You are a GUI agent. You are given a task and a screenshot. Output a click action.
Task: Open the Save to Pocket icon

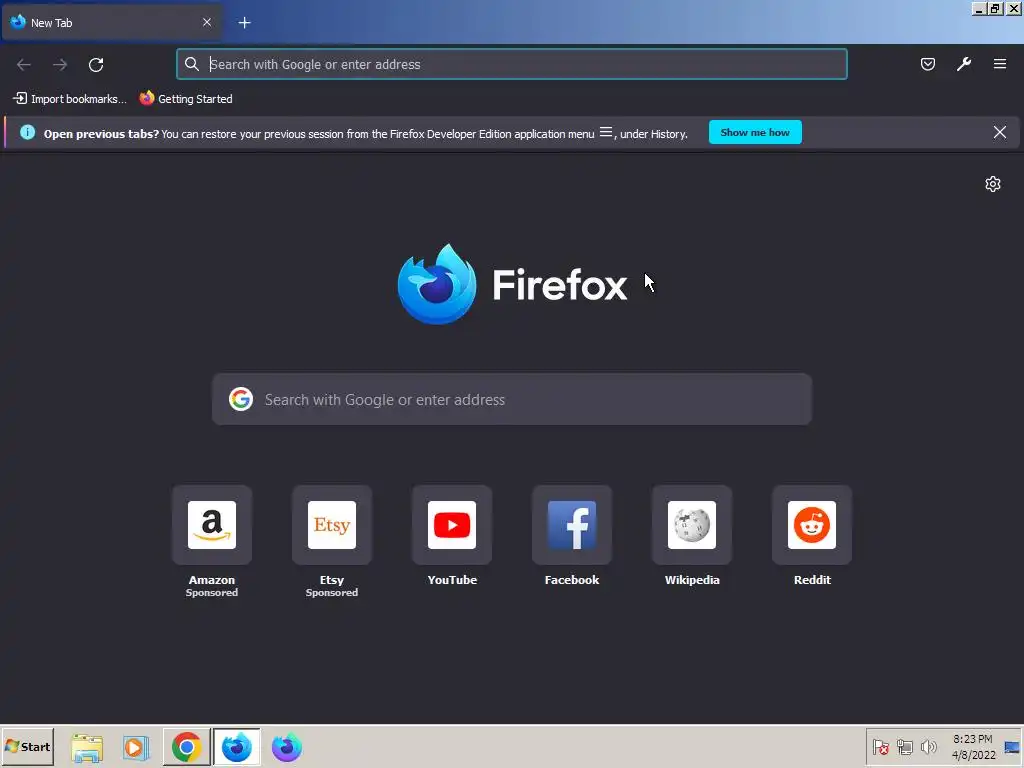[927, 64]
